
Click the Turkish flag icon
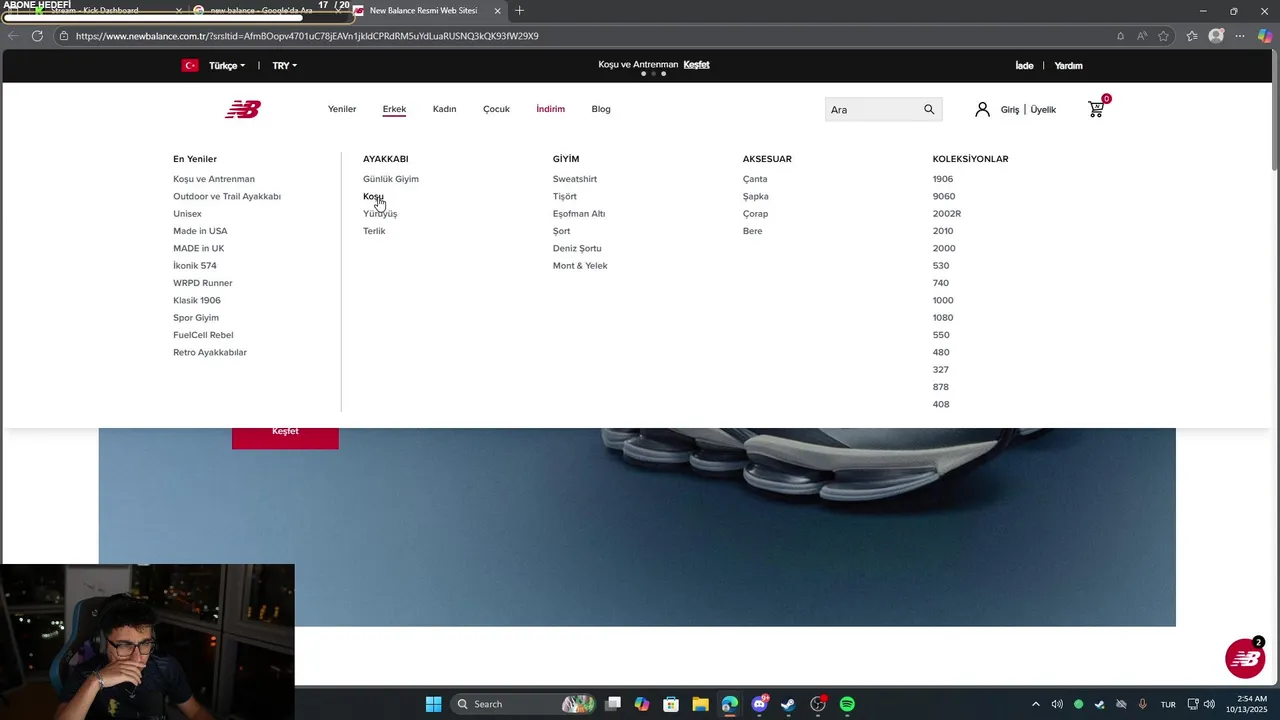[190, 65]
